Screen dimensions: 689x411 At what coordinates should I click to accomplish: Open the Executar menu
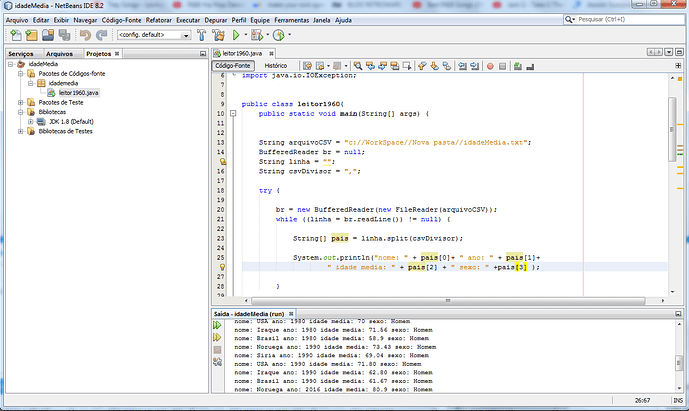[x=188, y=20]
